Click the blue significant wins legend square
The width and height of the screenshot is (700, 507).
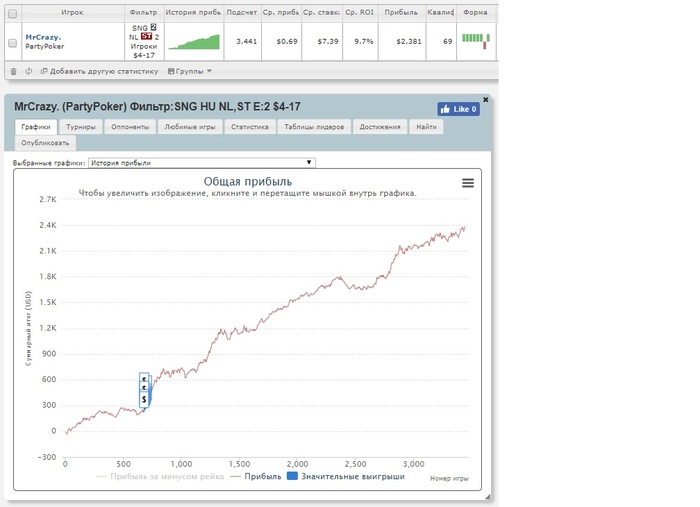(x=292, y=476)
